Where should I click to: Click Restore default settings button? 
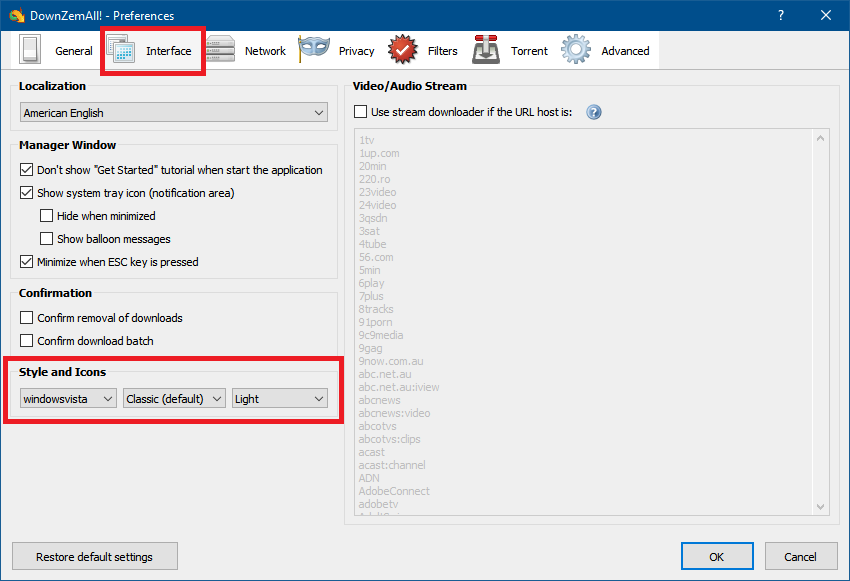pyautogui.click(x=95, y=557)
